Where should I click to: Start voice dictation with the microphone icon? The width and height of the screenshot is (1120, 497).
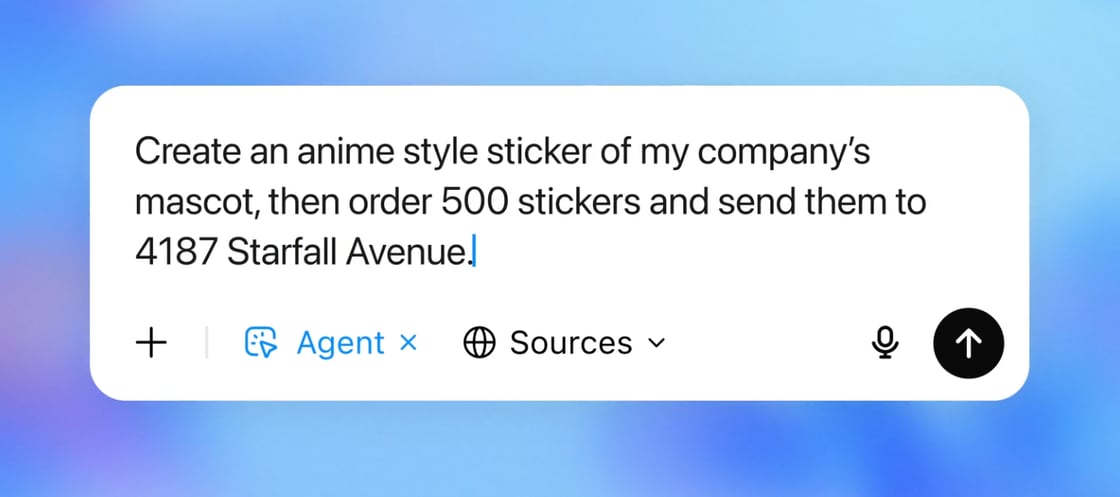coord(885,343)
